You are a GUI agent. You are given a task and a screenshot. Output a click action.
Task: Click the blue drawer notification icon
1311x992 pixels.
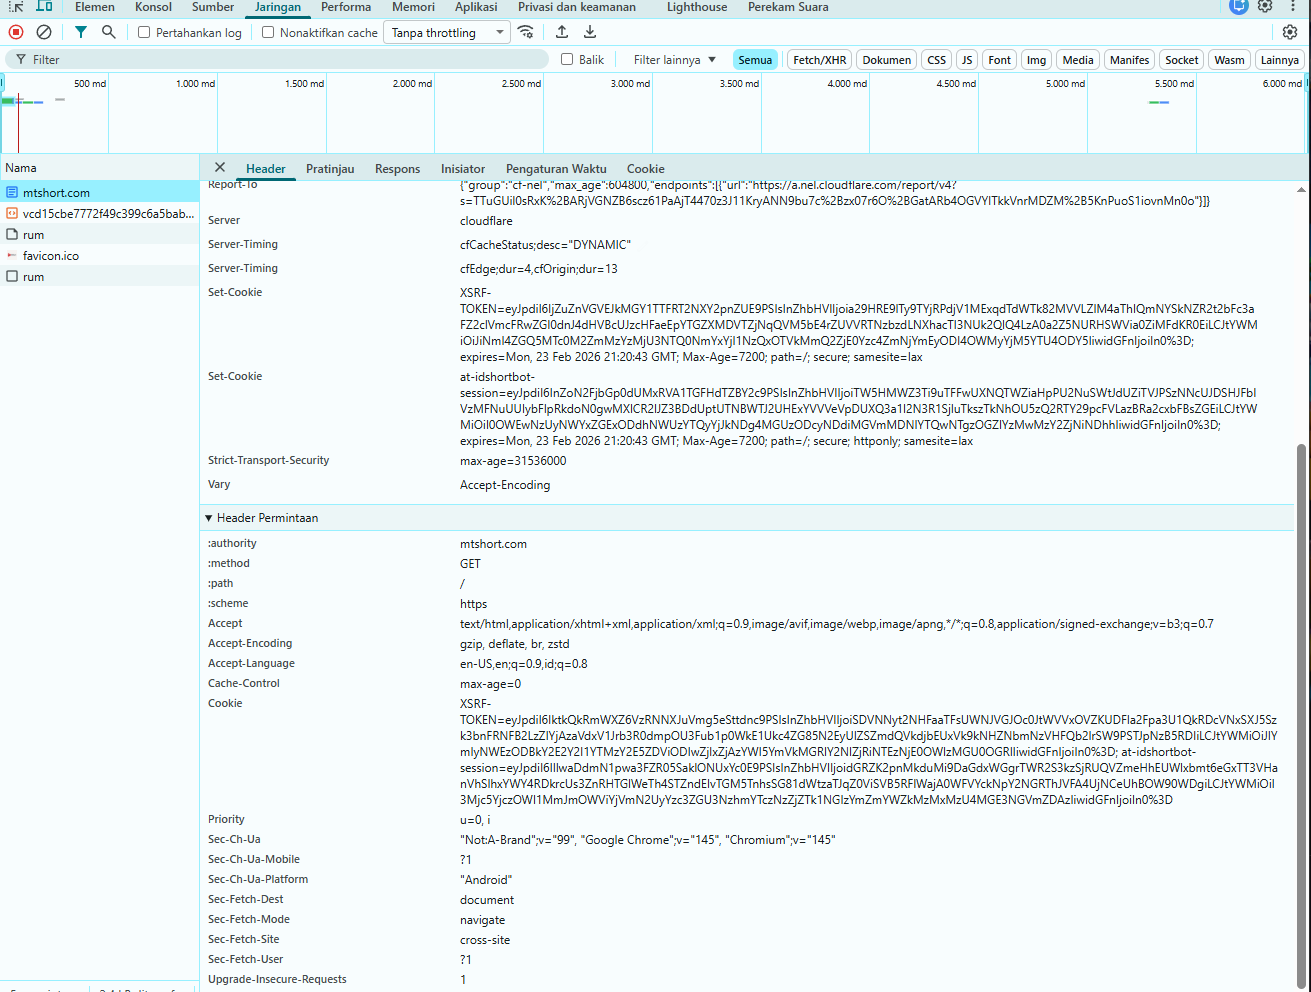point(1238,6)
